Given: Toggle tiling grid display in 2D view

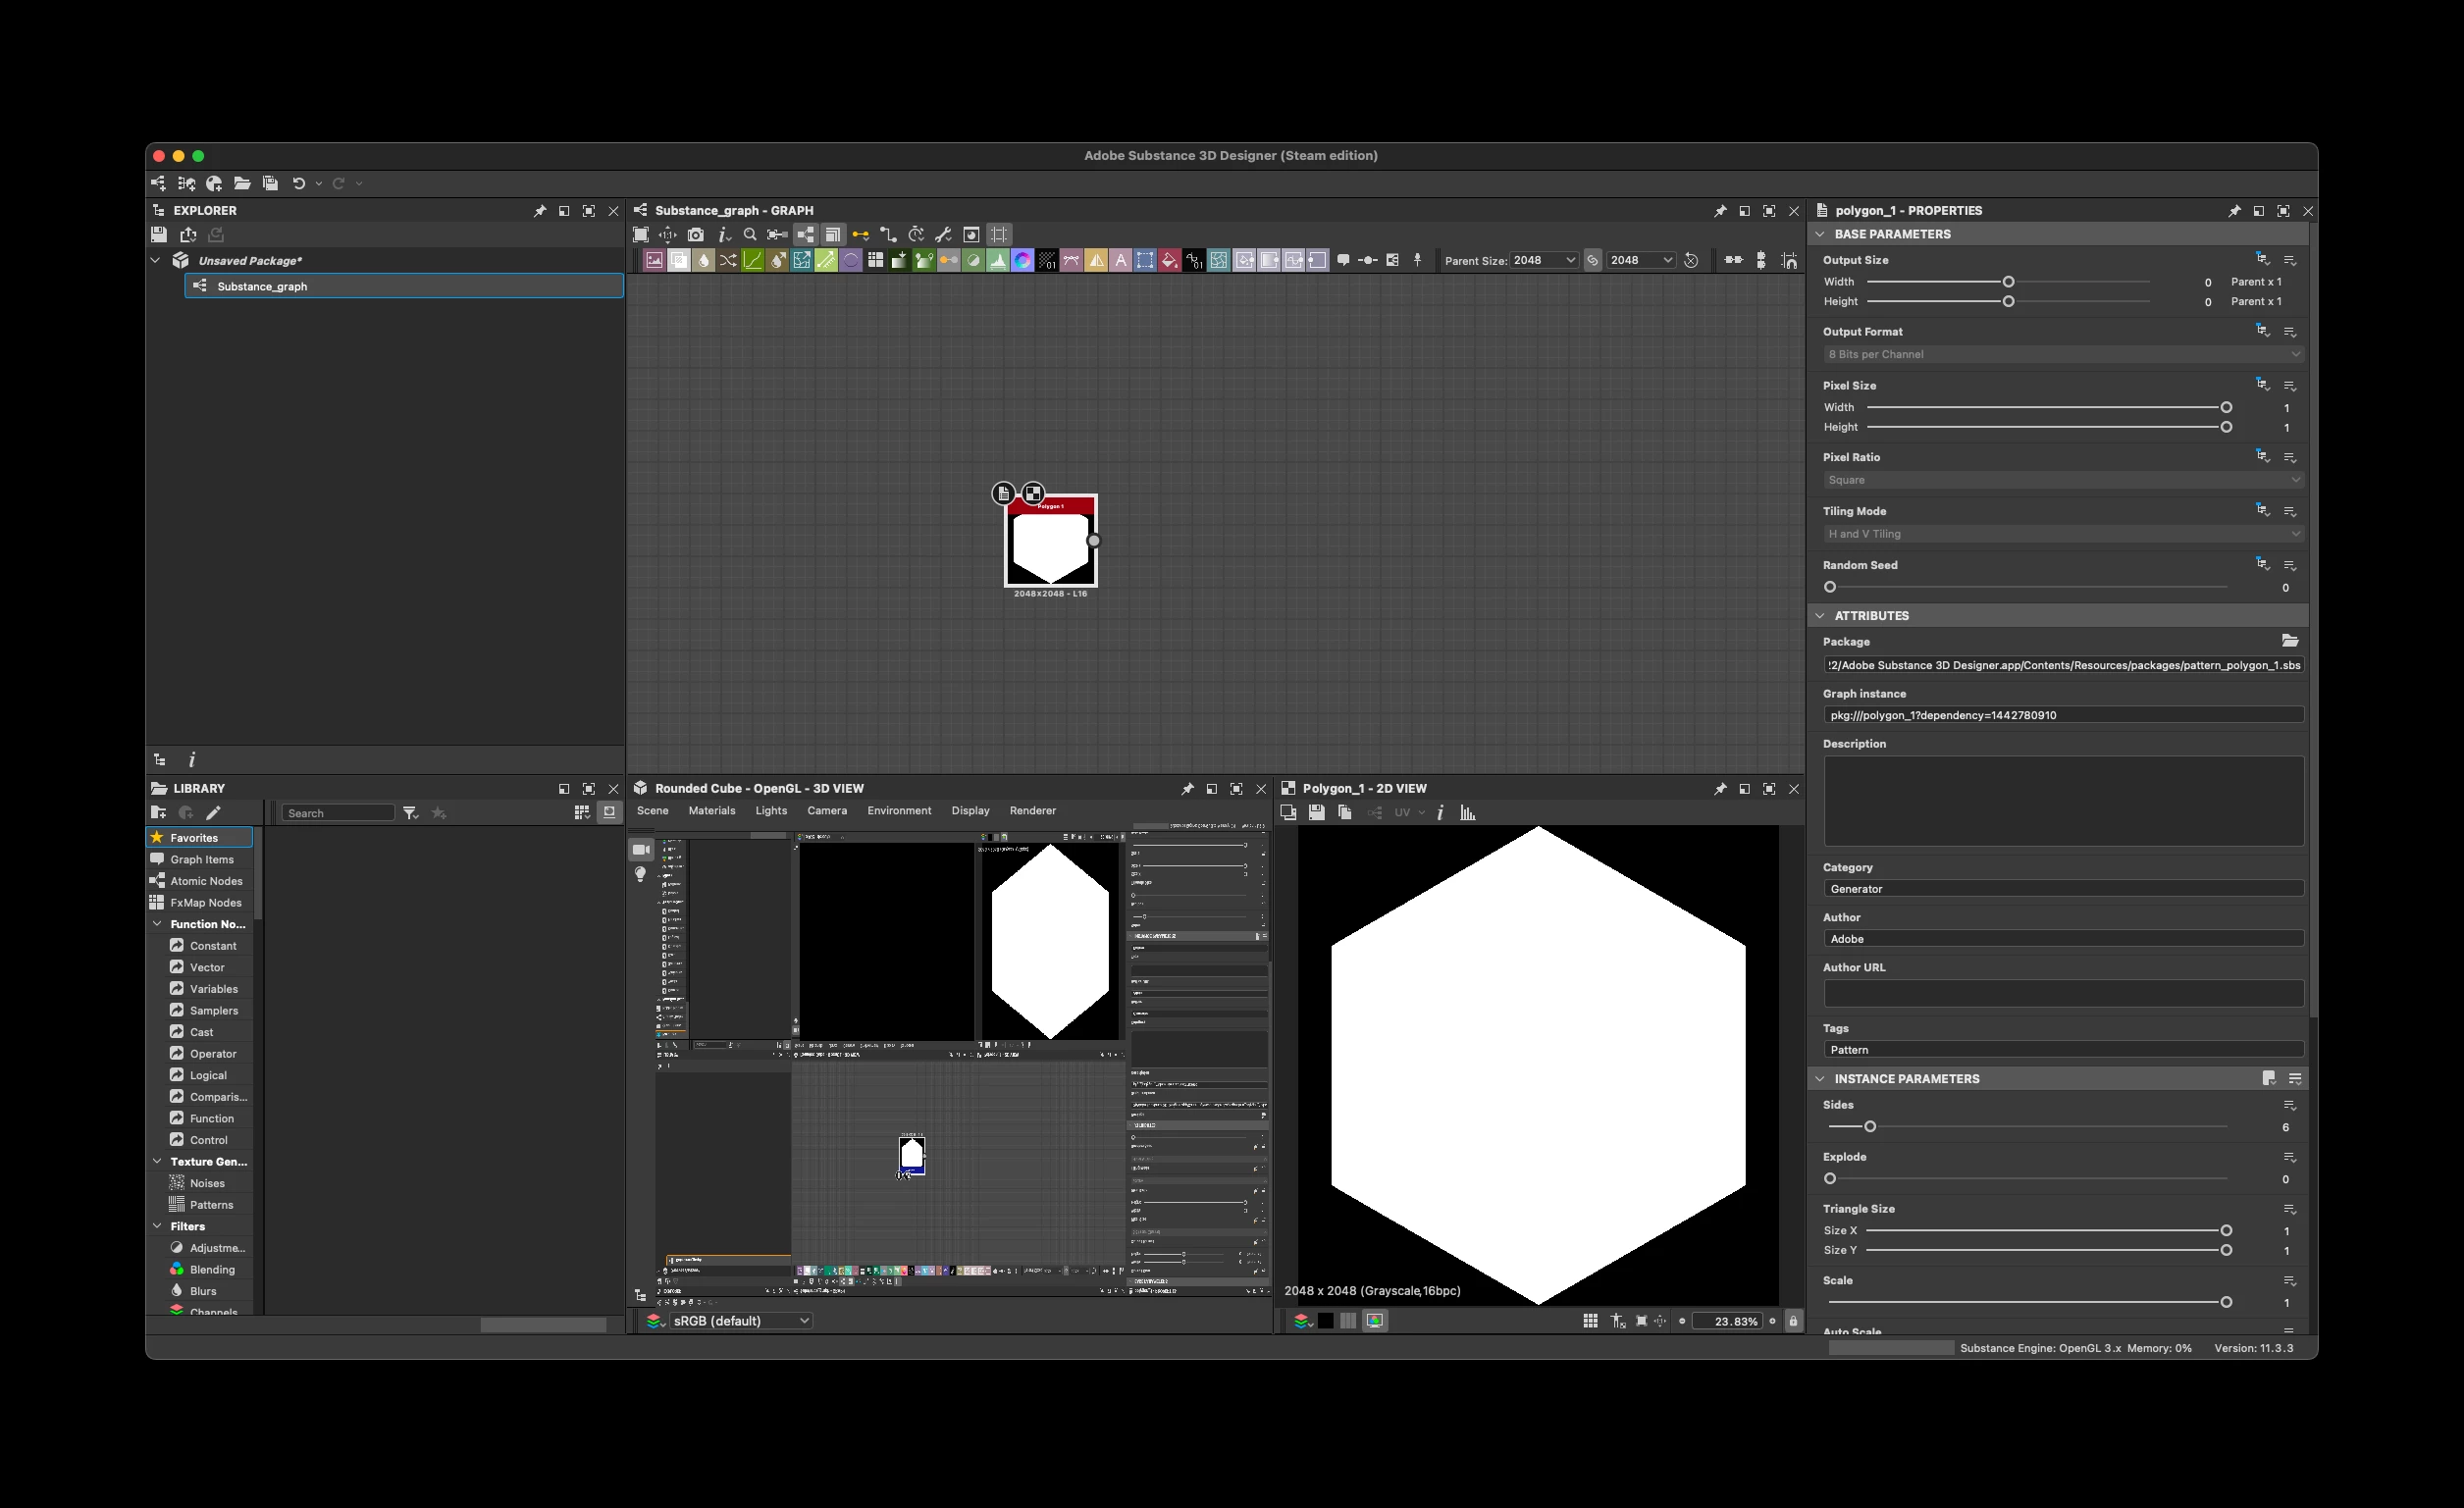Looking at the screenshot, I should (1590, 1321).
